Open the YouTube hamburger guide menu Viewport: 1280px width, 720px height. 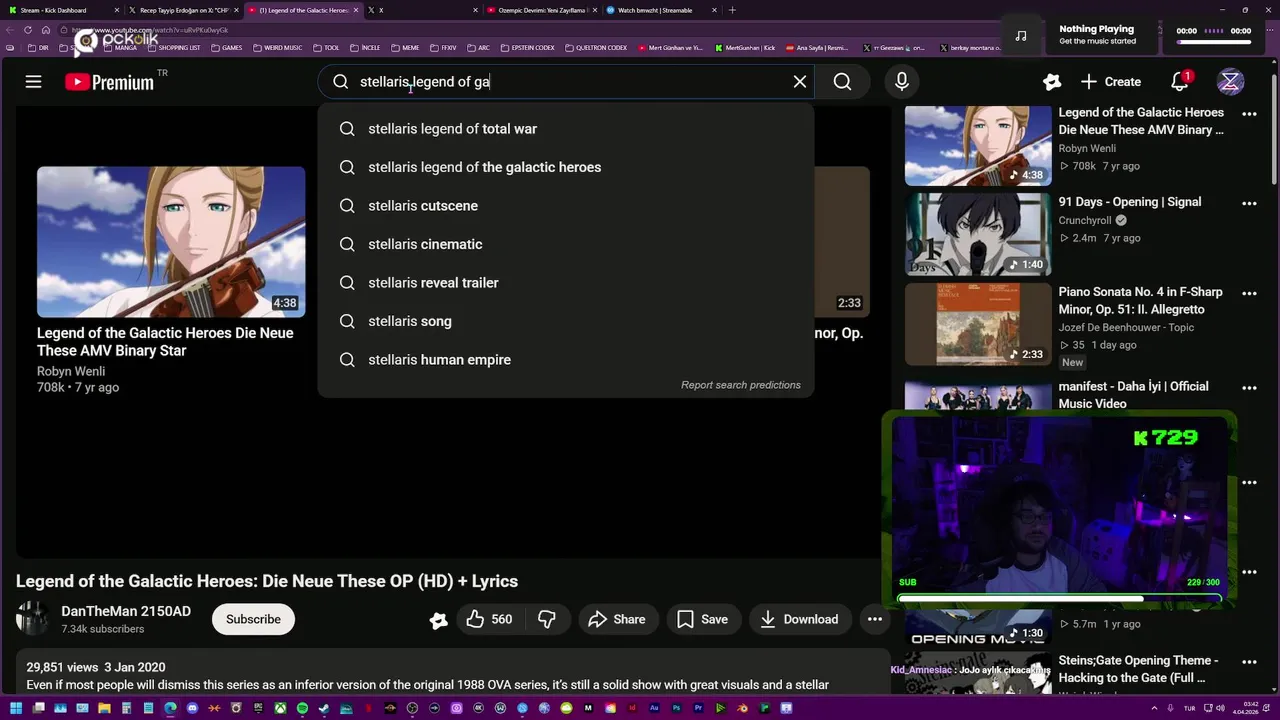click(x=33, y=82)
